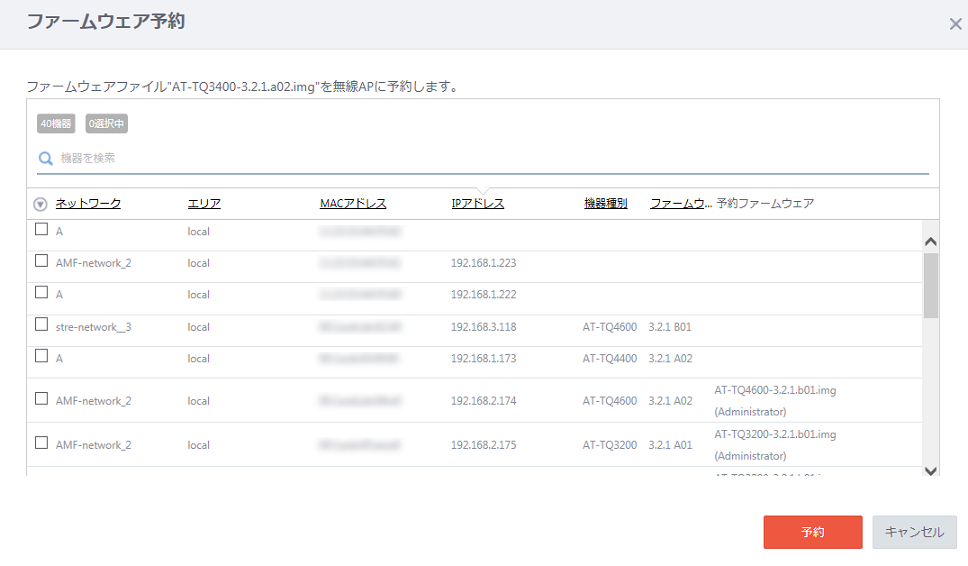Screen dimensions: 968x566
Task: Click AT-TQ4400 device type cell
Action: pyautogui.click(x=609, y=359)
